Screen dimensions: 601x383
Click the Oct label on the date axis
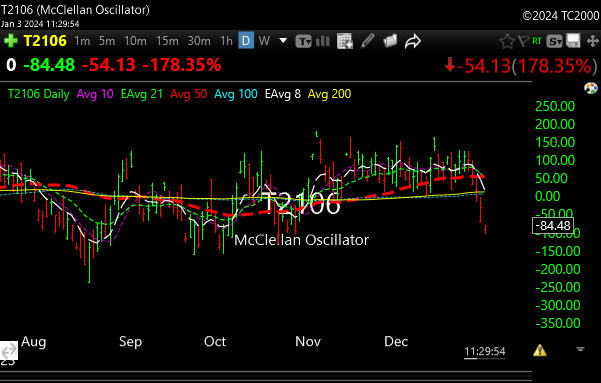coord(215,341)
